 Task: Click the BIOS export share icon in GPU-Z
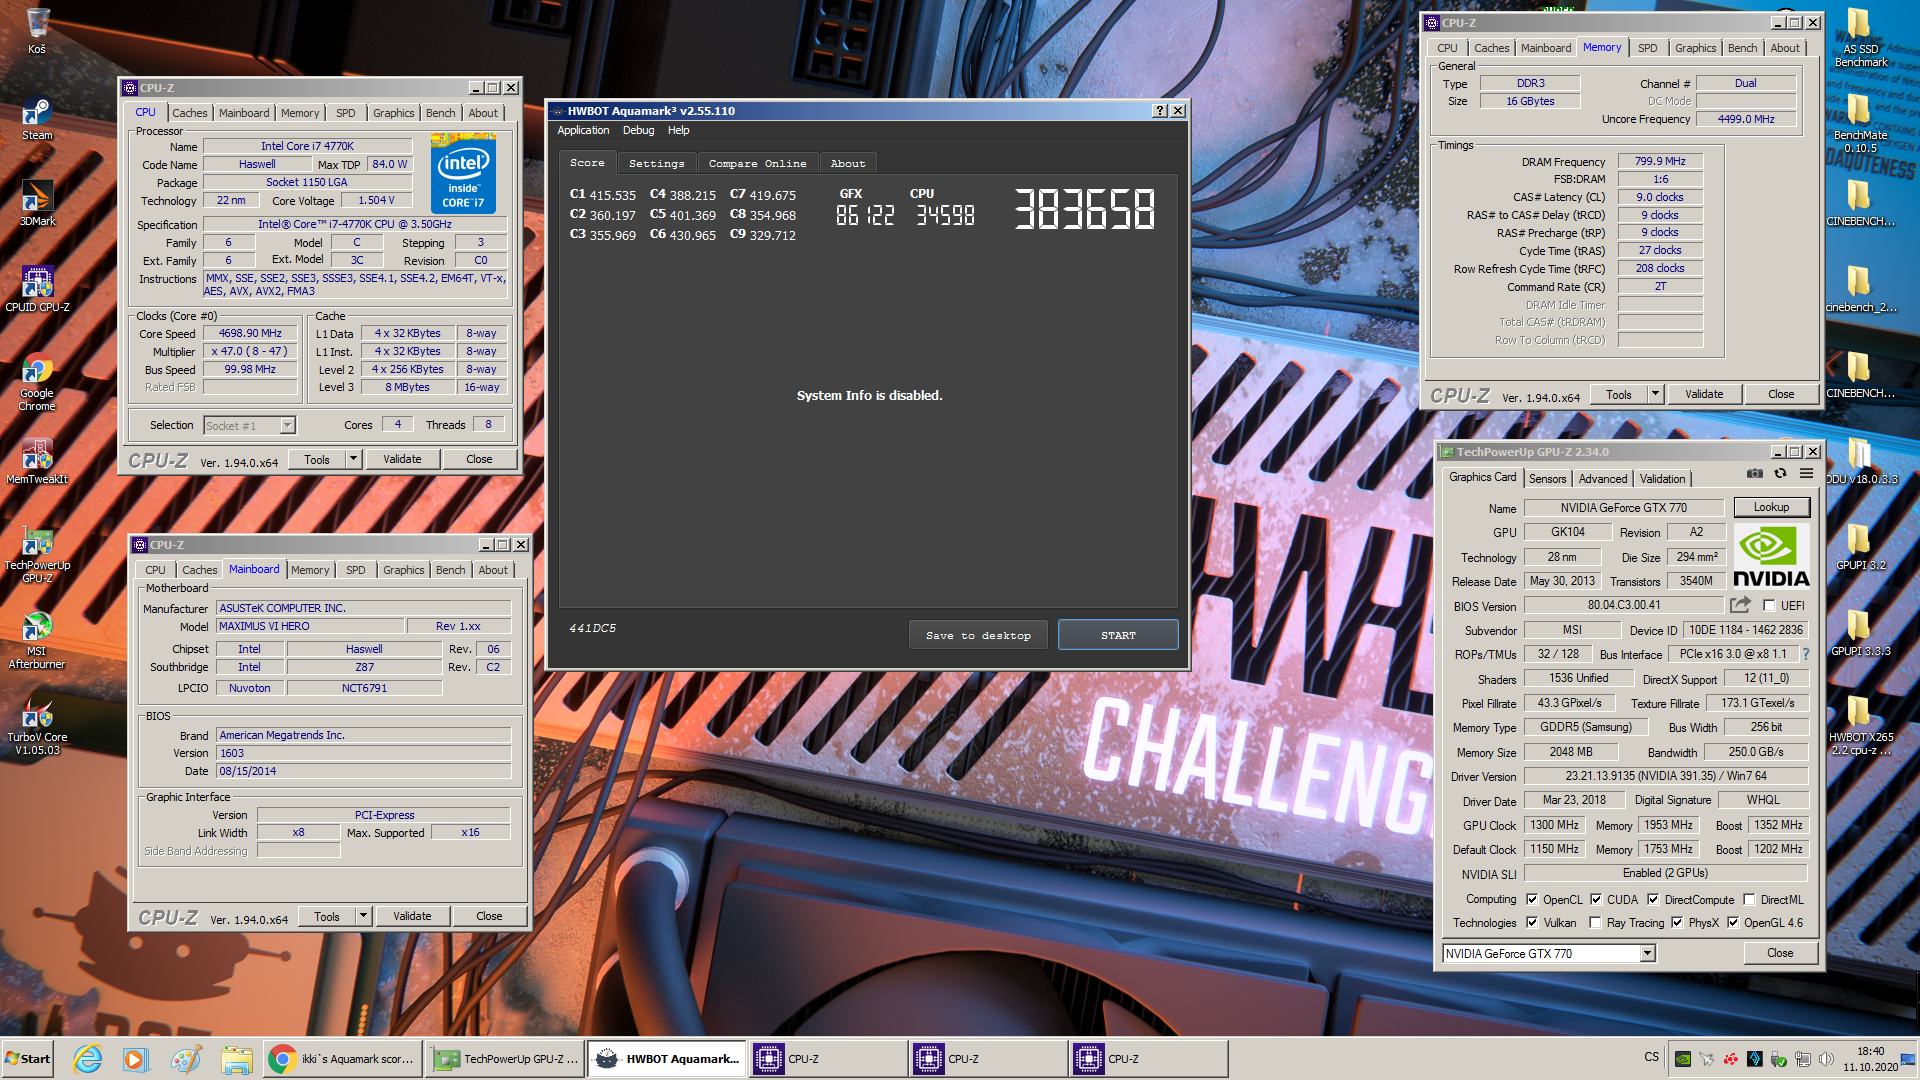[1740, 605]
